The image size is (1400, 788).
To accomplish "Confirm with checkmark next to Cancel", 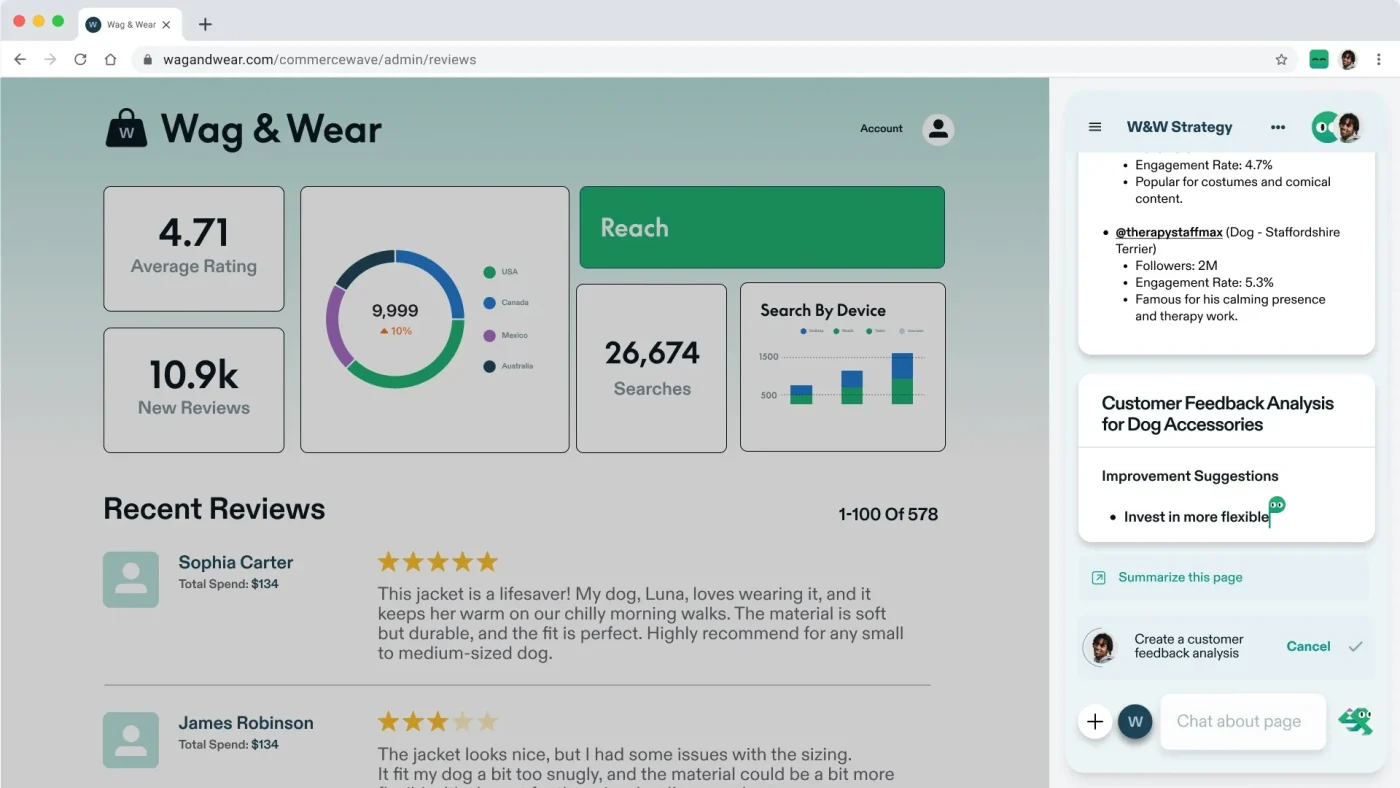I will 1355,647.
